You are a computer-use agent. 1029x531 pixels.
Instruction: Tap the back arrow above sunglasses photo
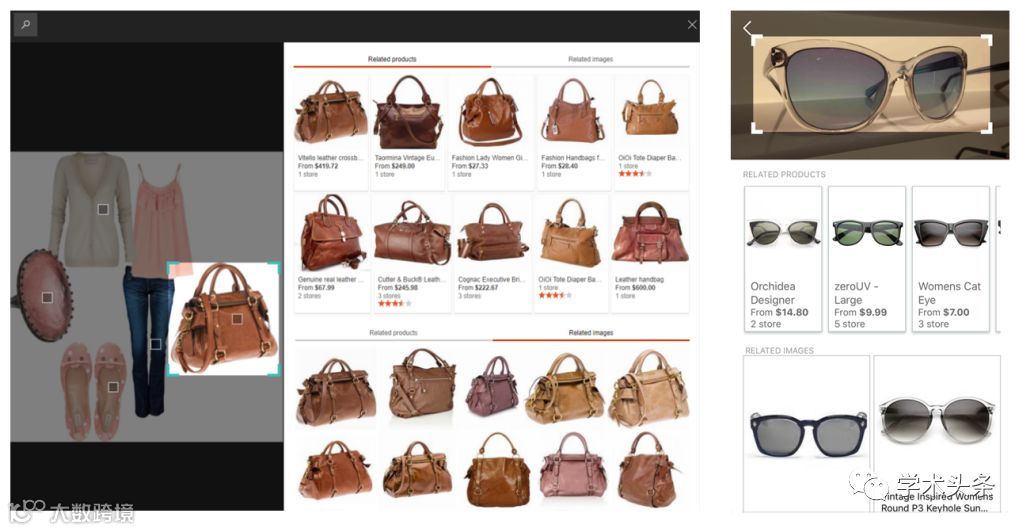747,28
